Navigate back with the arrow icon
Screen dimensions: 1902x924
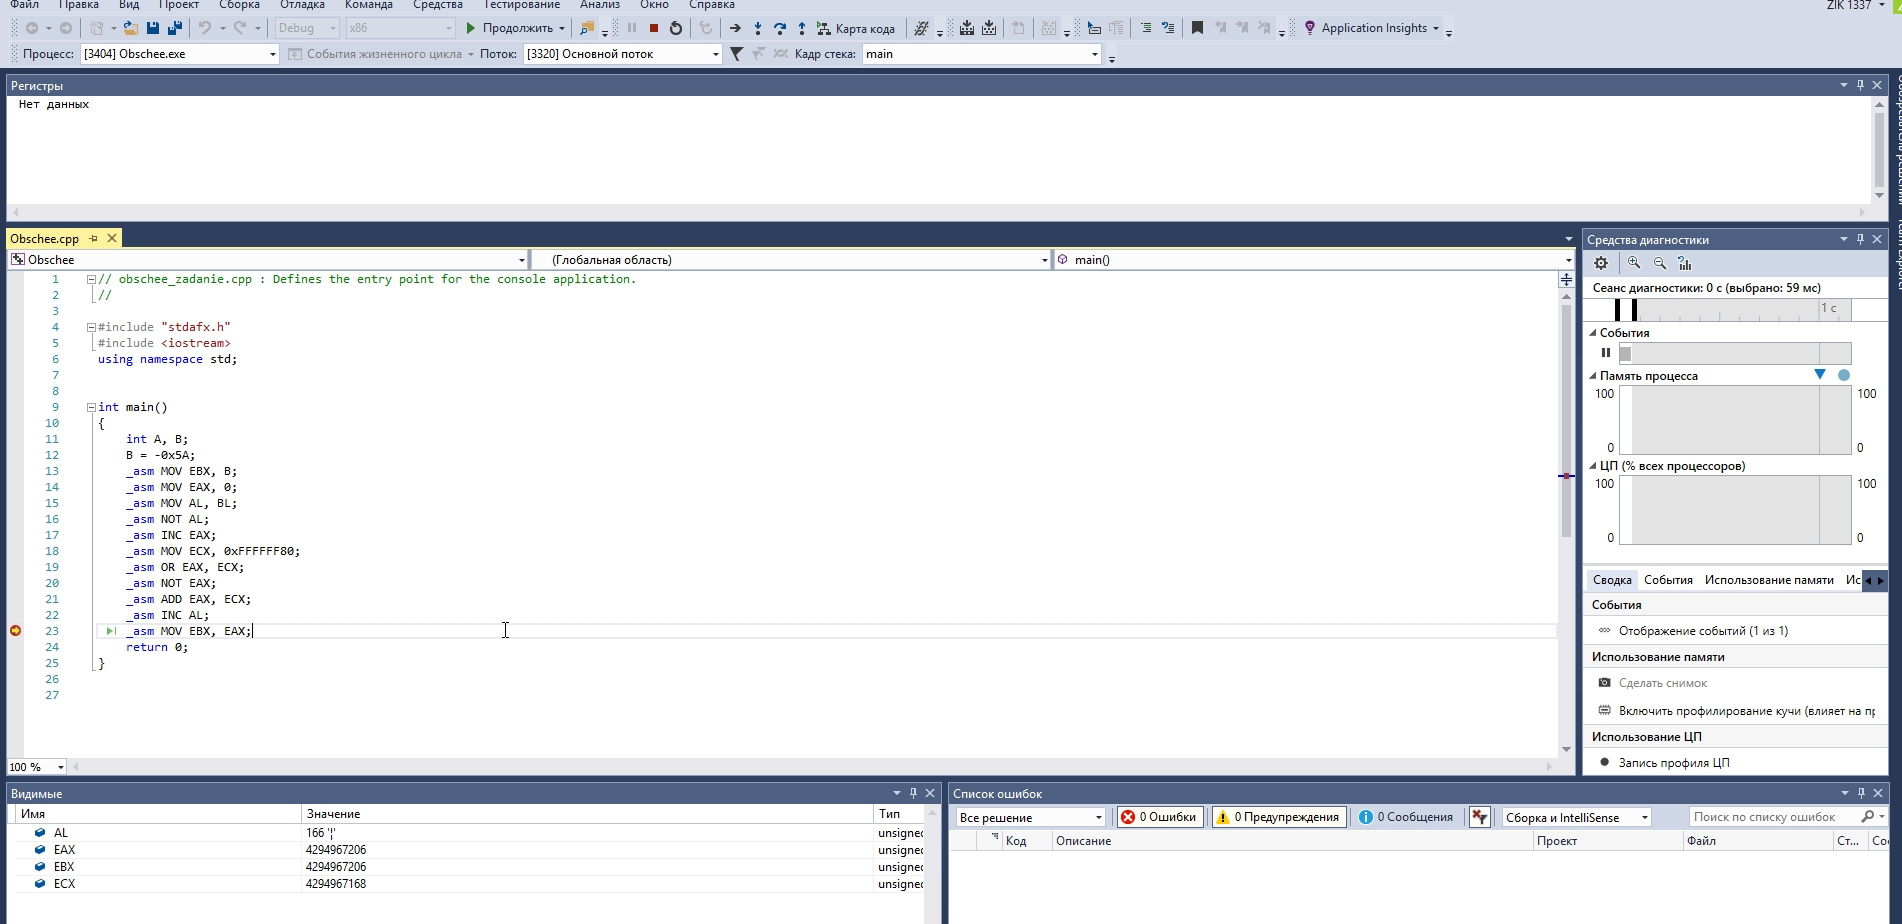32,28
